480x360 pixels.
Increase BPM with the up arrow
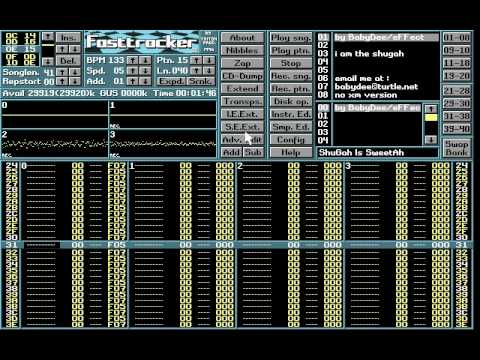pos(133,60)
